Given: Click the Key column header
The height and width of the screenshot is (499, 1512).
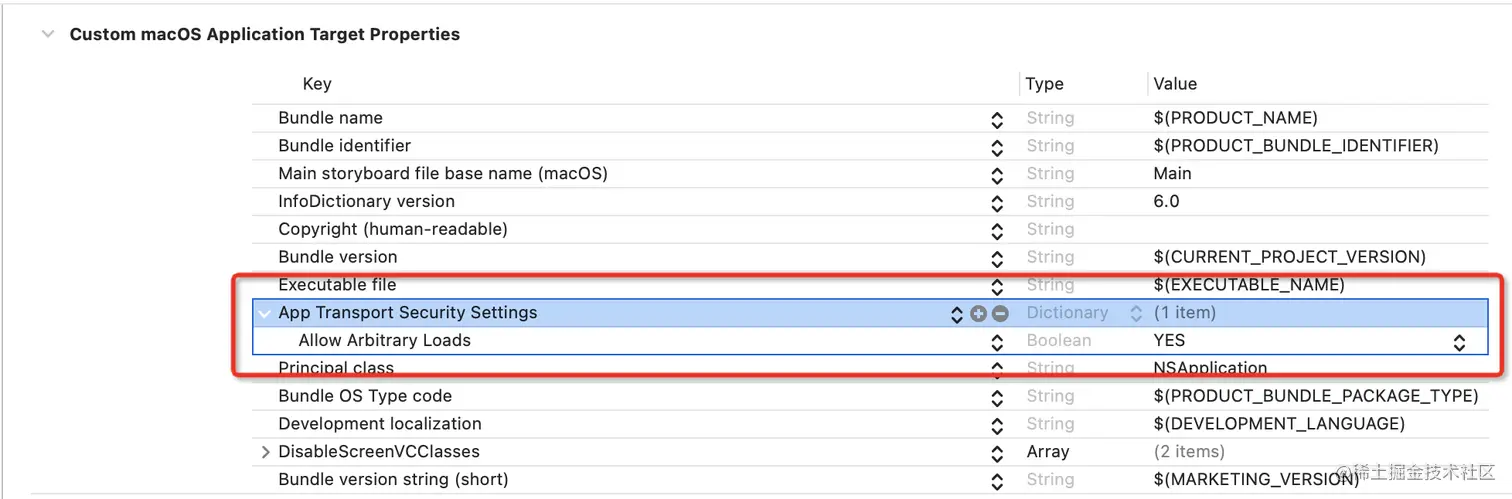Looking at the screenshot, I should click(x=317, y=84).
